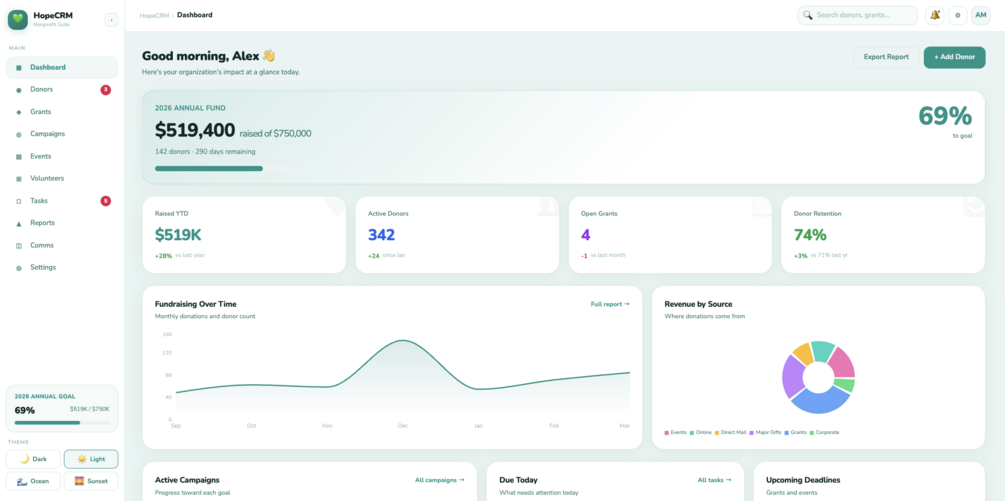Collapse the sidebar with chevron button

tap(112, 21)
